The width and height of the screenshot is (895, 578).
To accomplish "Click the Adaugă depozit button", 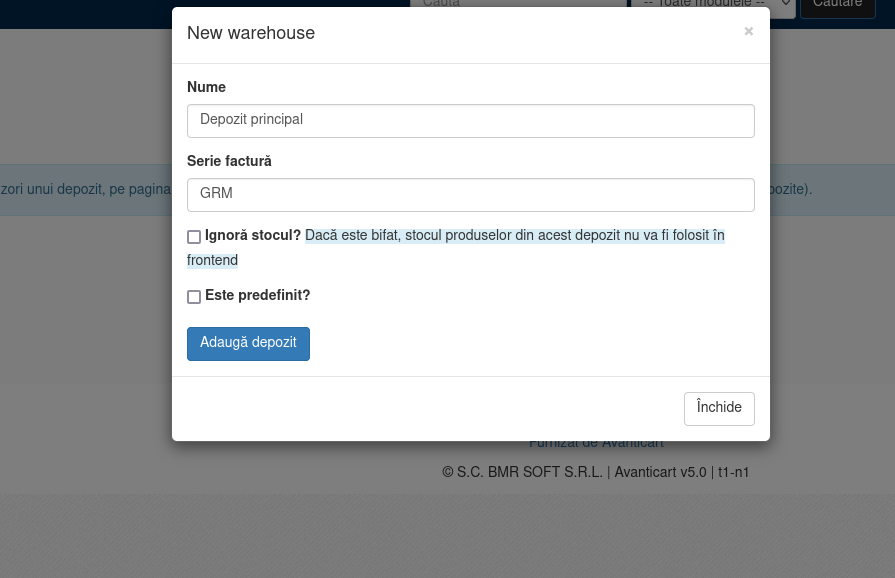I will (248, 343).
